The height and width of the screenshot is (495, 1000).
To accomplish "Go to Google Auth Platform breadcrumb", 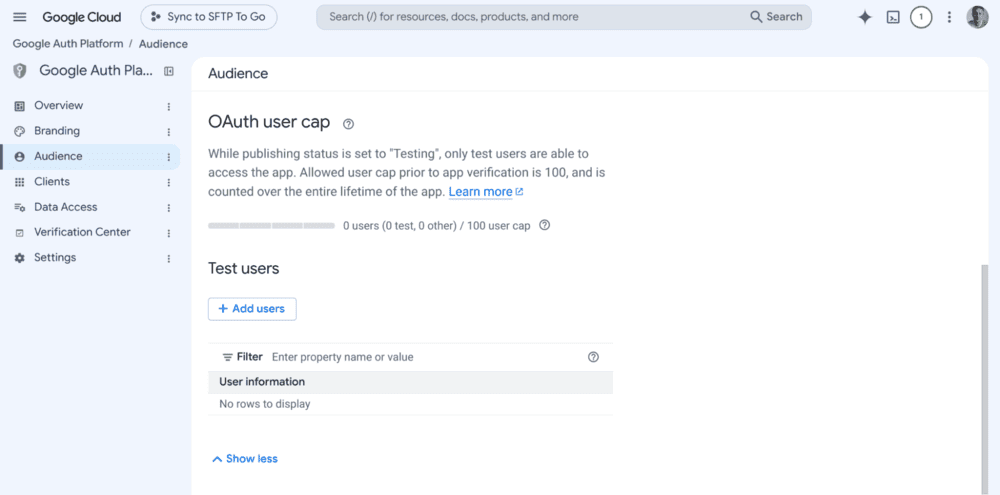I will coord(68,44).
